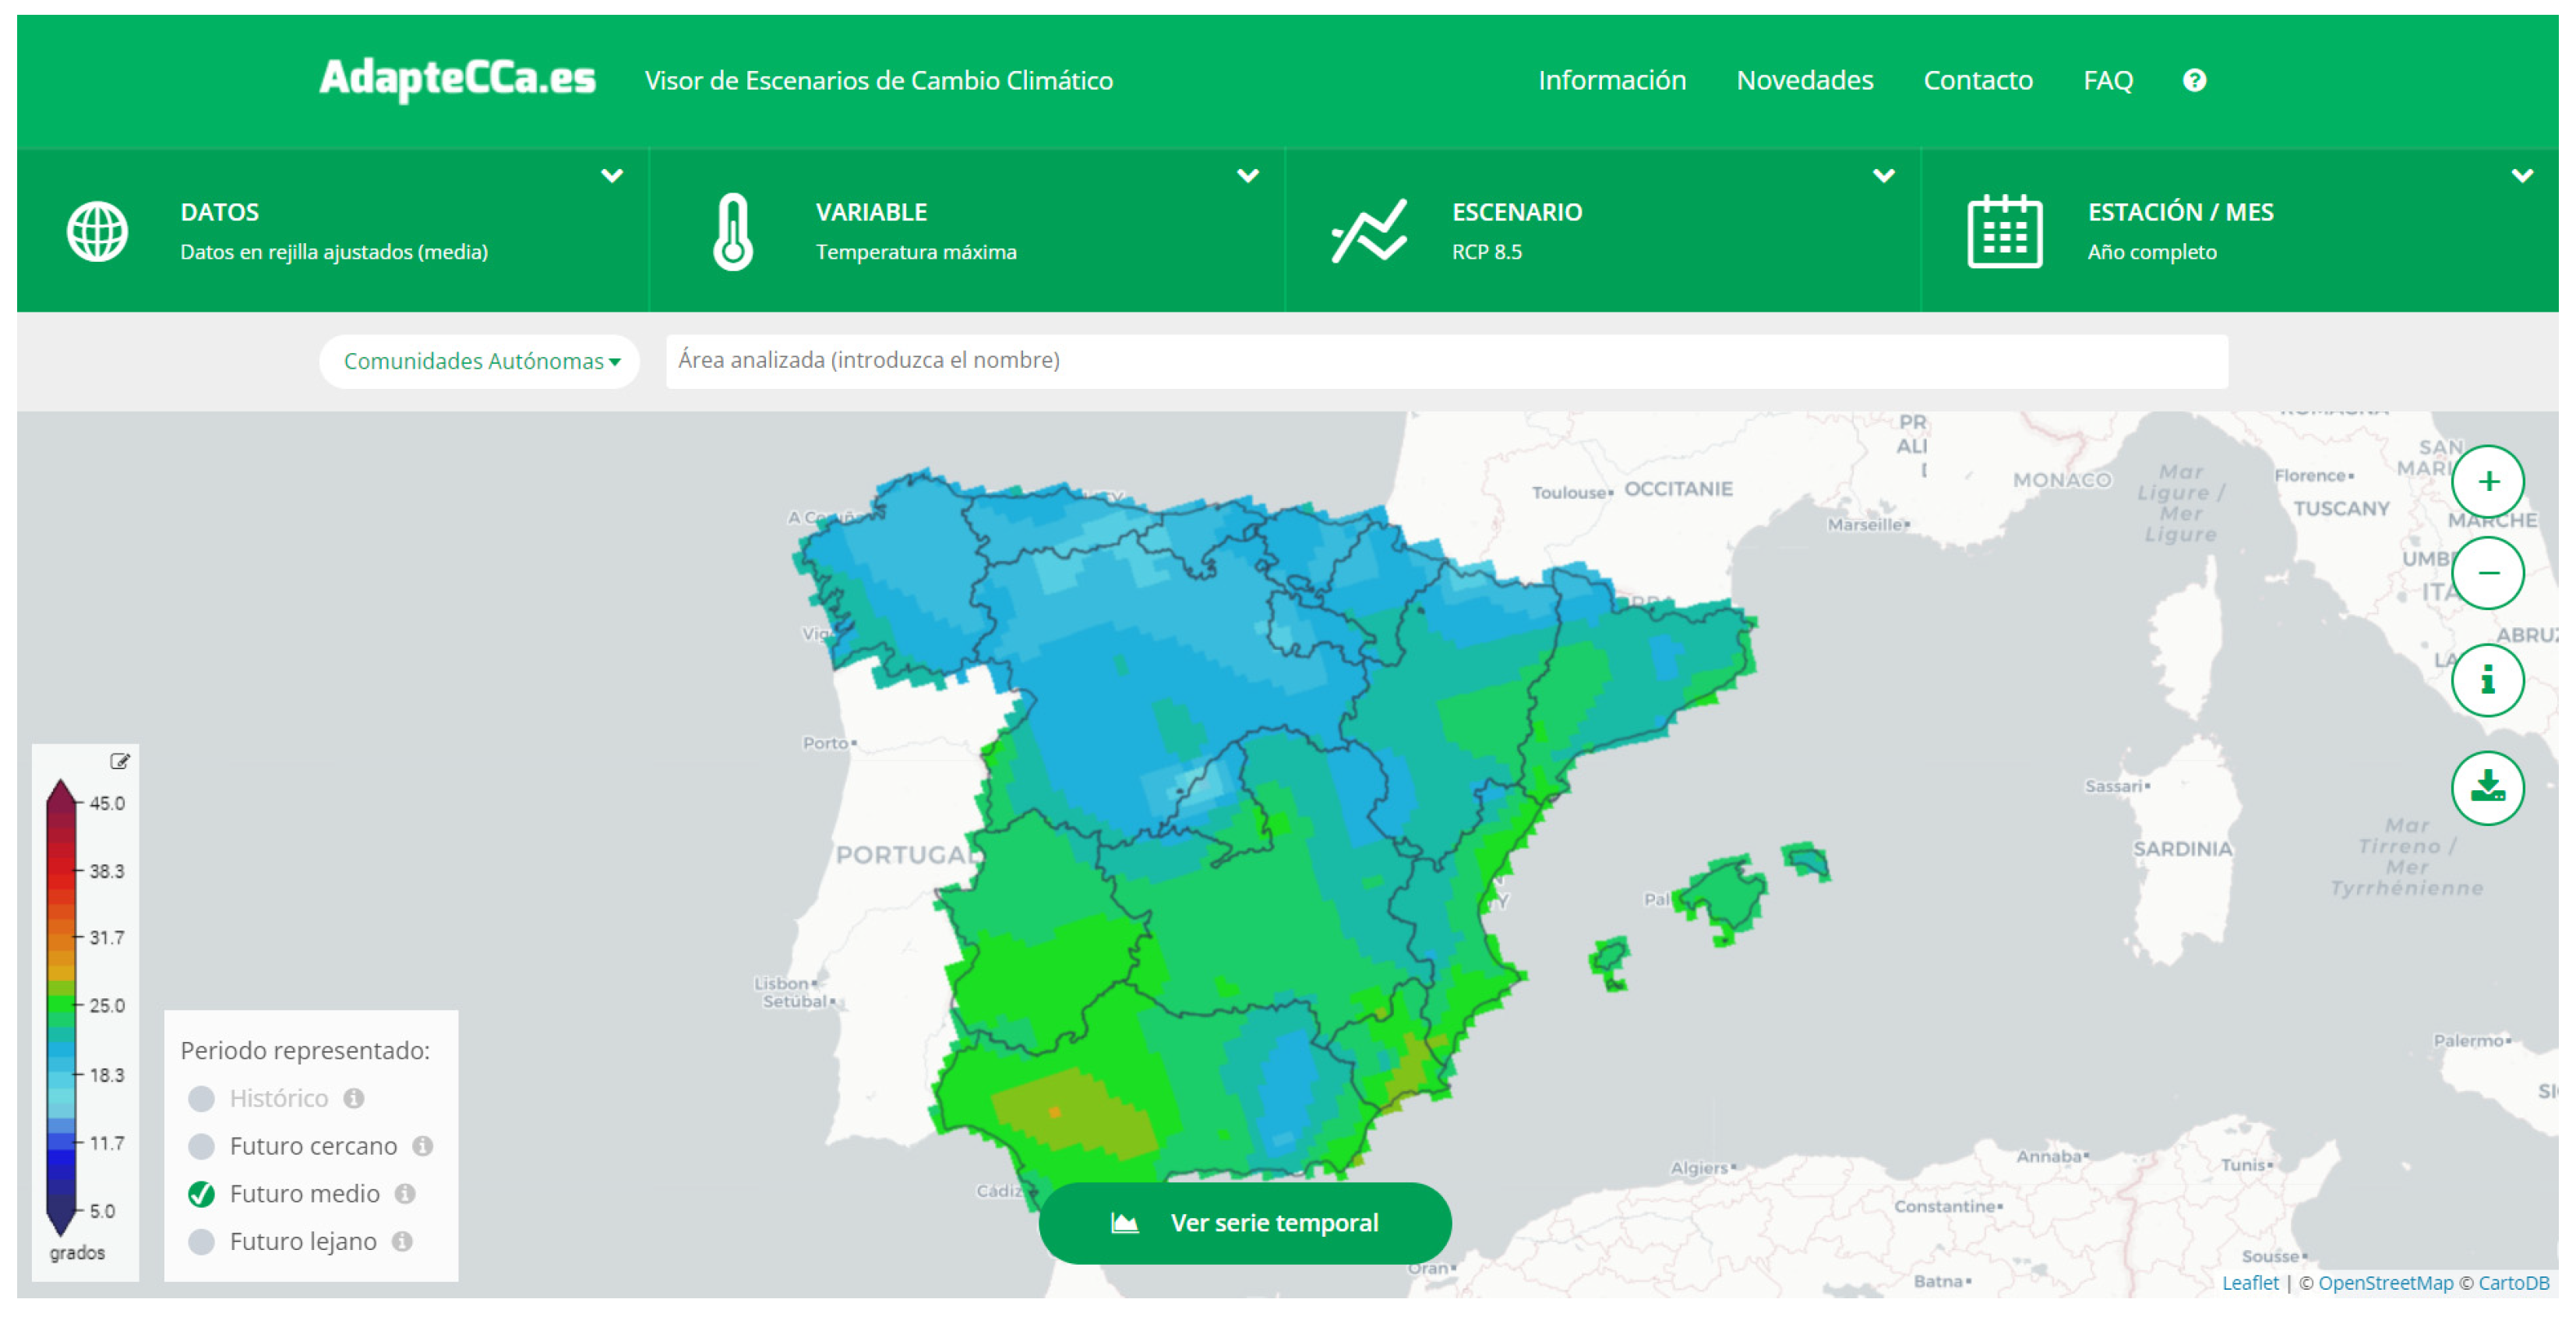Select the Futuro lejano period
Viewport: 2576px width, 1317px height.
tap(202, 1241)
